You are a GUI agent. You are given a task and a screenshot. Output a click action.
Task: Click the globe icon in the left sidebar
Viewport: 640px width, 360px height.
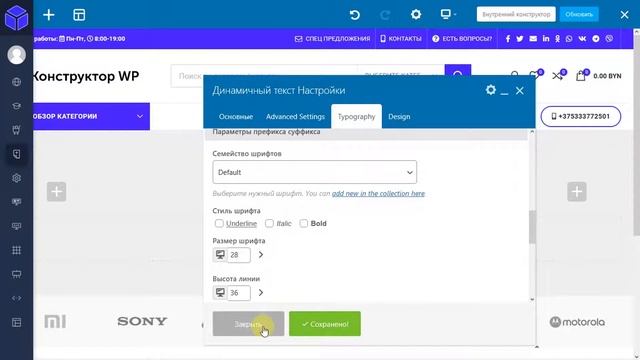[x=16, y=82]
